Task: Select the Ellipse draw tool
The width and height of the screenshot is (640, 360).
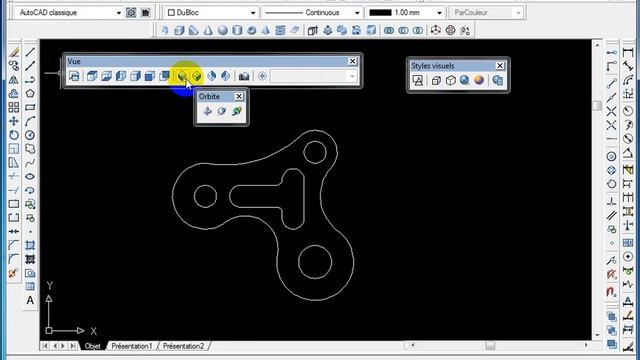Action: 30,176
